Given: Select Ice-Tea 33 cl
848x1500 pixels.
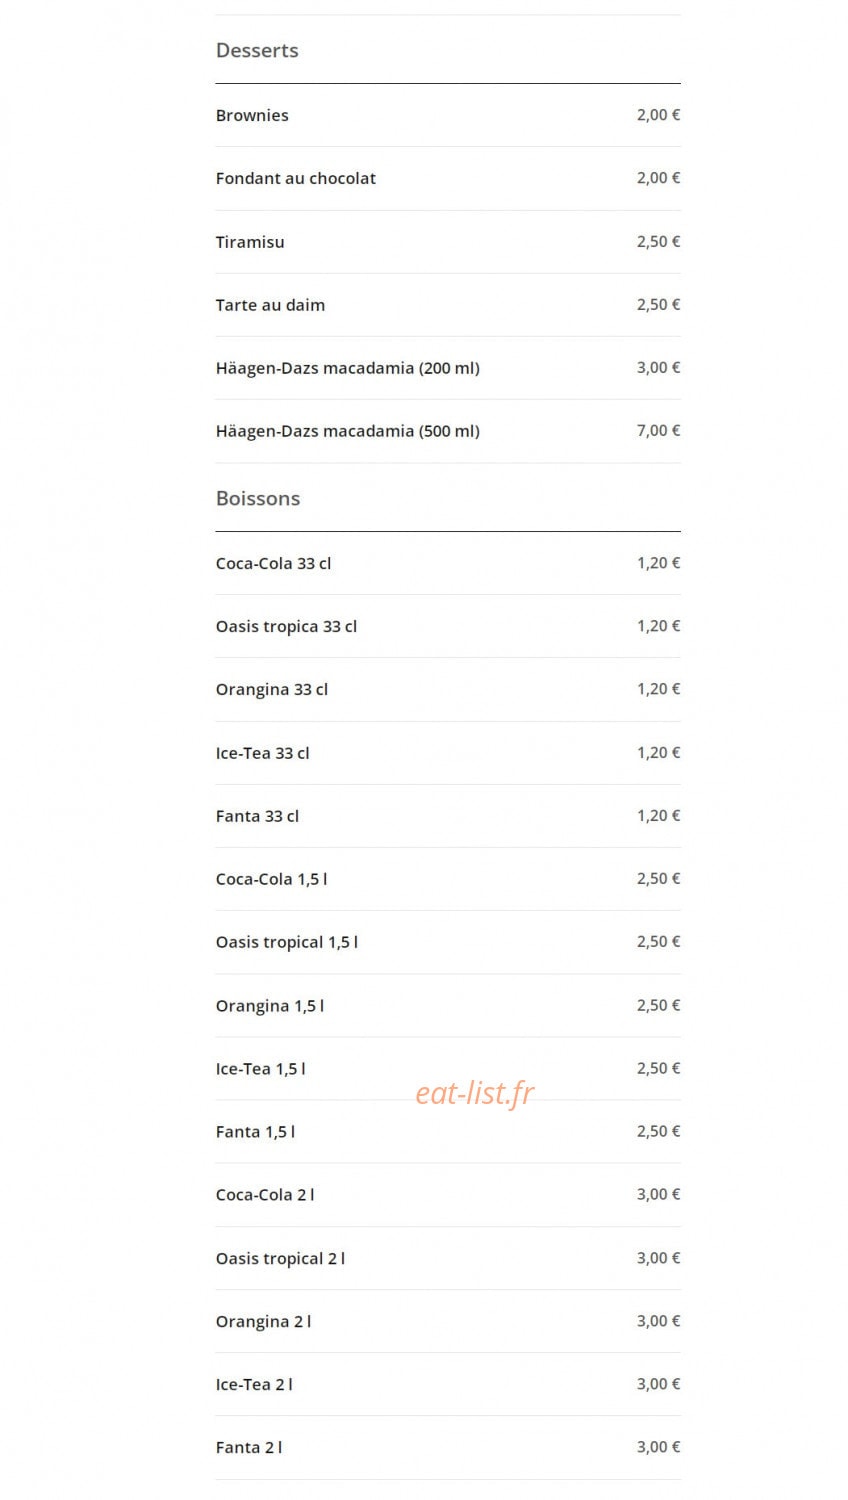Looking at the screenshot, I should click(x=448, y=753).
